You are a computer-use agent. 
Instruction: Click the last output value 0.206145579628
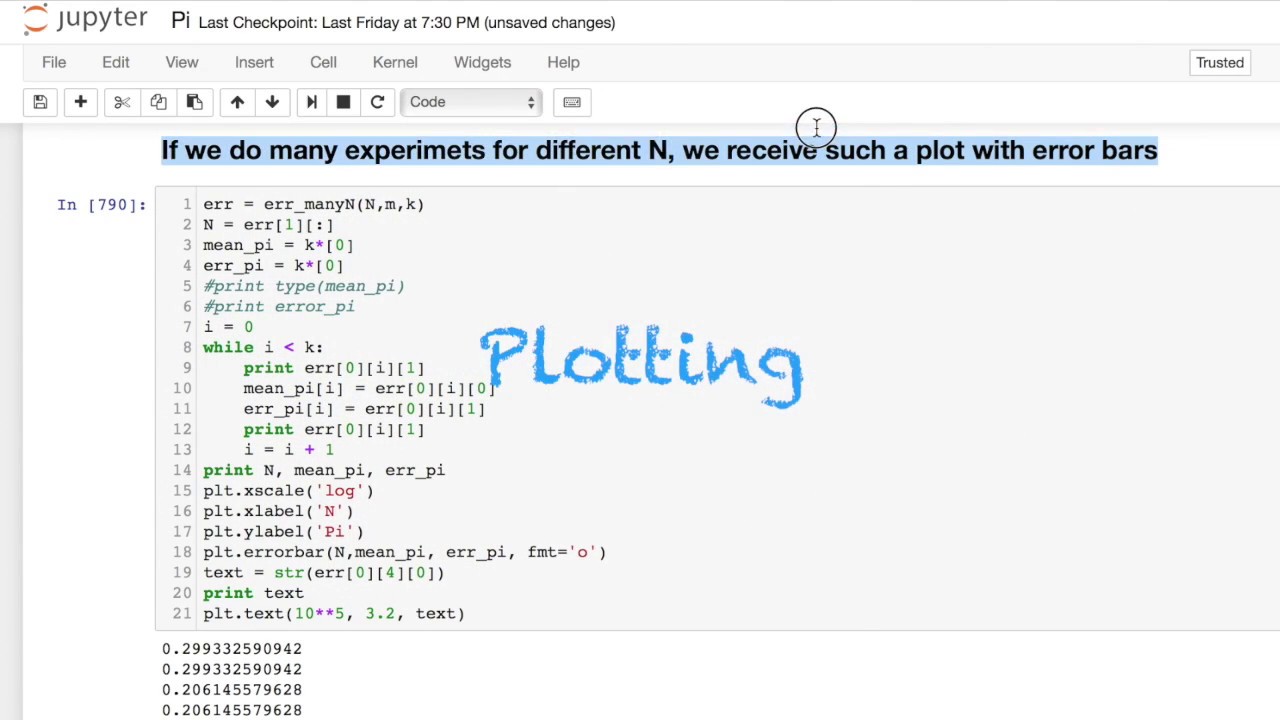point(232,710)
